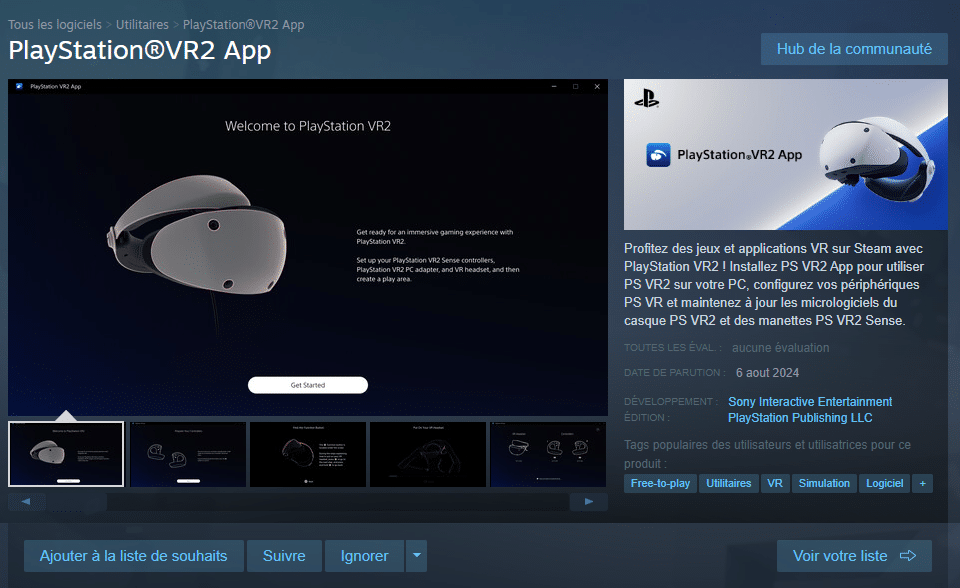
Task: Click the right arrow of the screenshot strip
Action: (x=588, y=502)
